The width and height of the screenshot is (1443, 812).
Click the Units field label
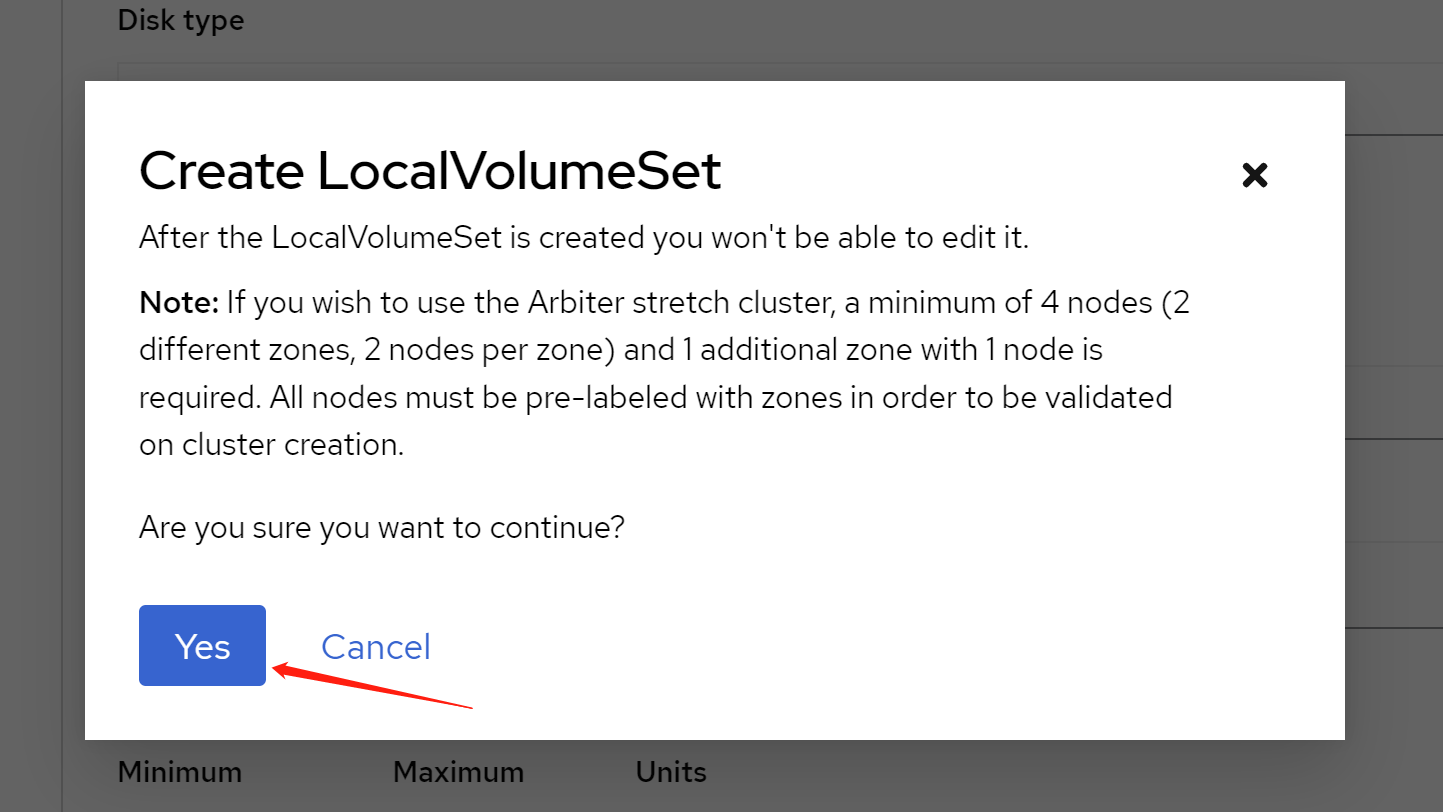(671, 772)
